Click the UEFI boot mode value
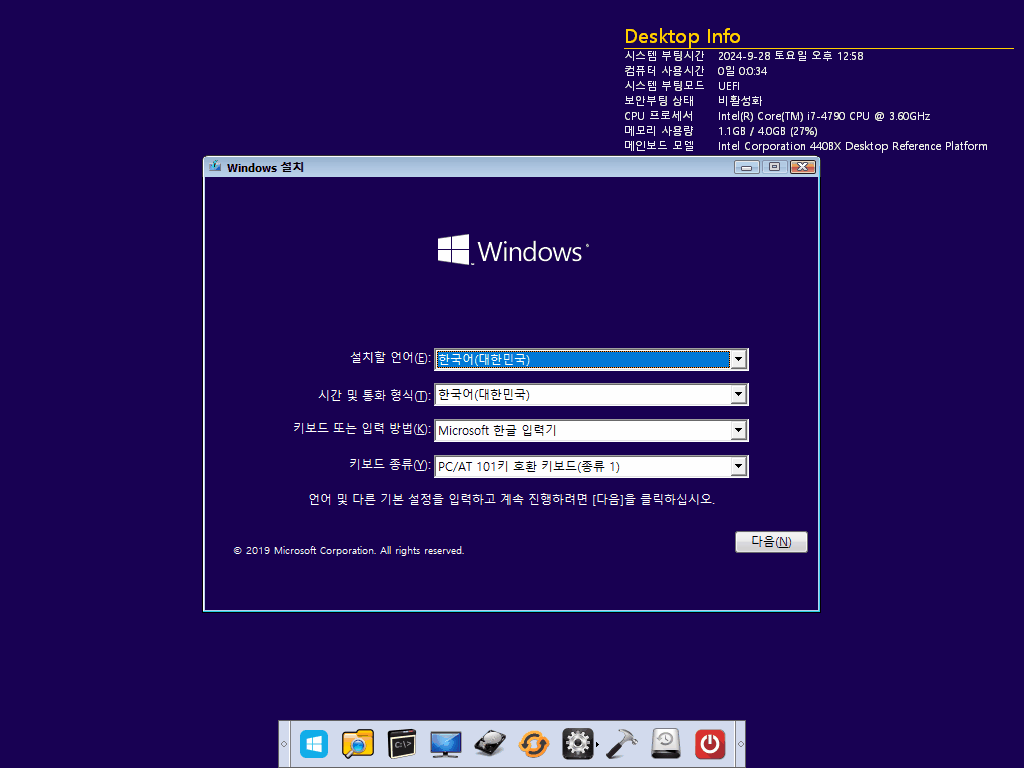 tap(729, 86)
